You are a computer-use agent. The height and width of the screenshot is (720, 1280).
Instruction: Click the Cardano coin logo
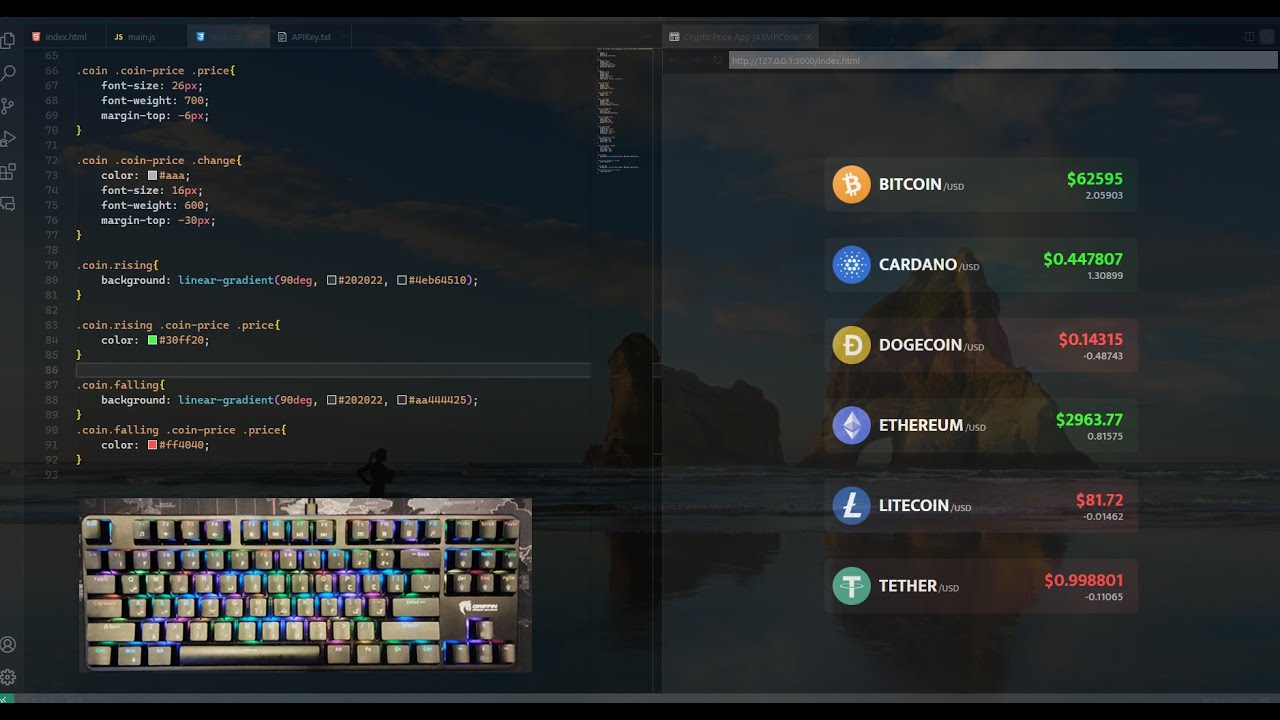(x=852, y=264)
